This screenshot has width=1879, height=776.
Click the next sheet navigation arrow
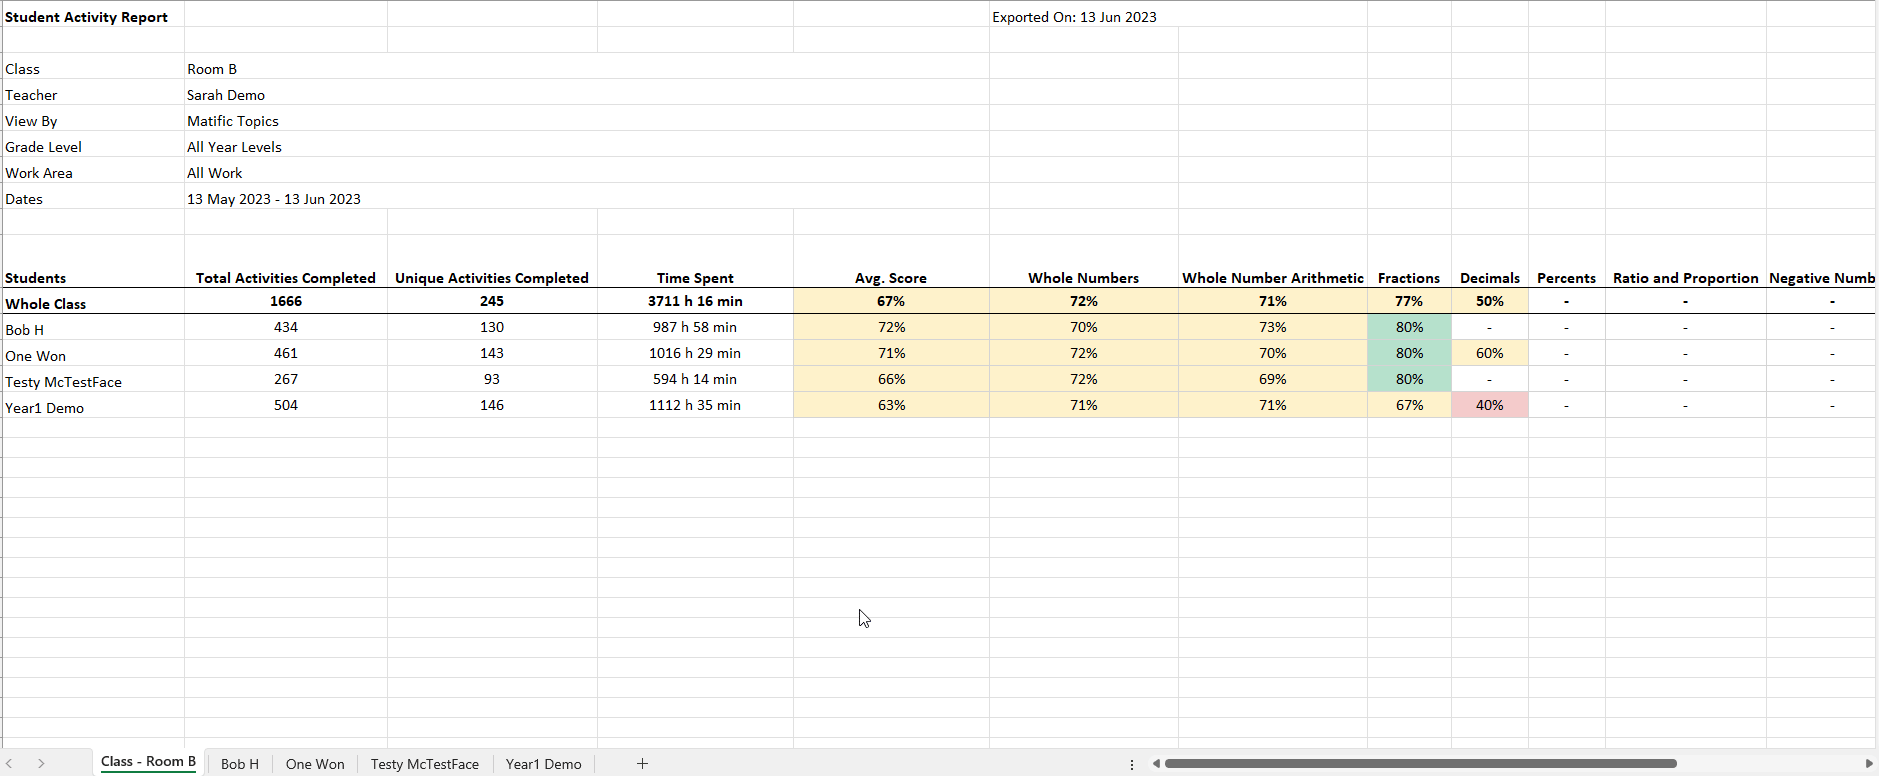point(41,764)
